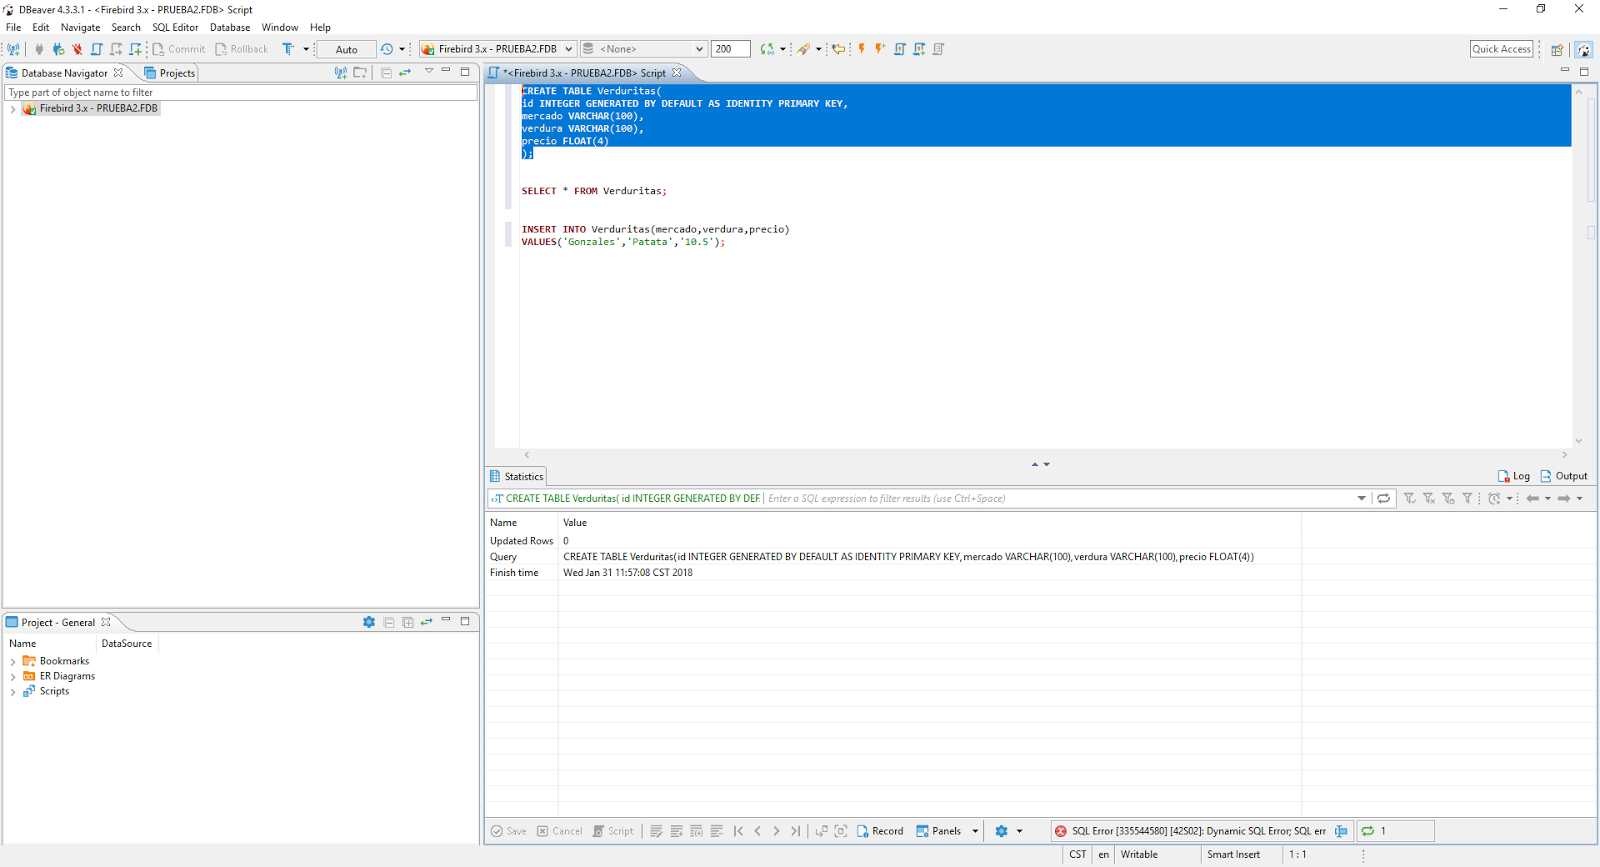Open the File menu
1600x867 pixels.
14,27
